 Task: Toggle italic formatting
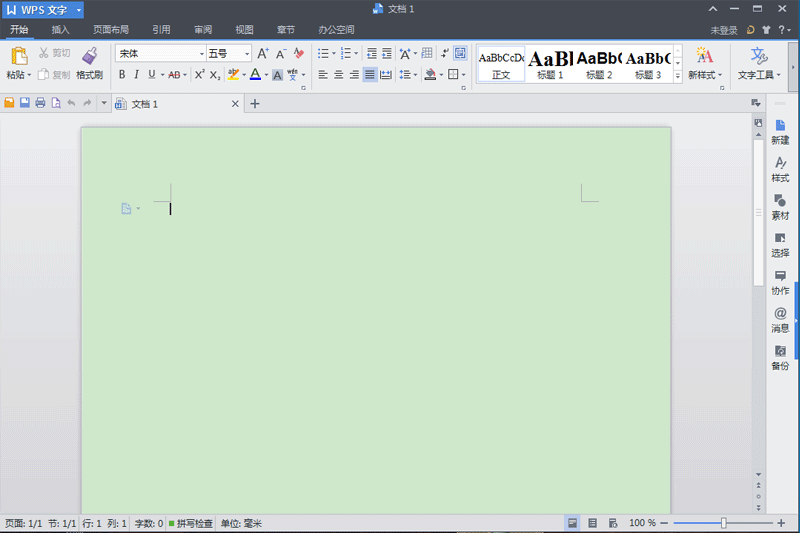[x=137, y=75]
